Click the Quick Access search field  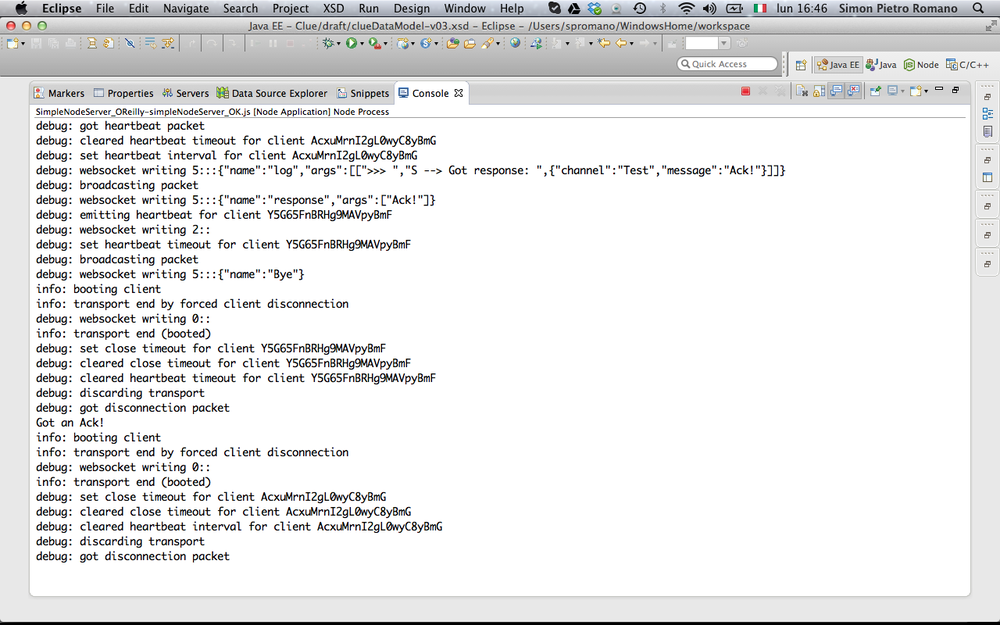pos(728,64)
